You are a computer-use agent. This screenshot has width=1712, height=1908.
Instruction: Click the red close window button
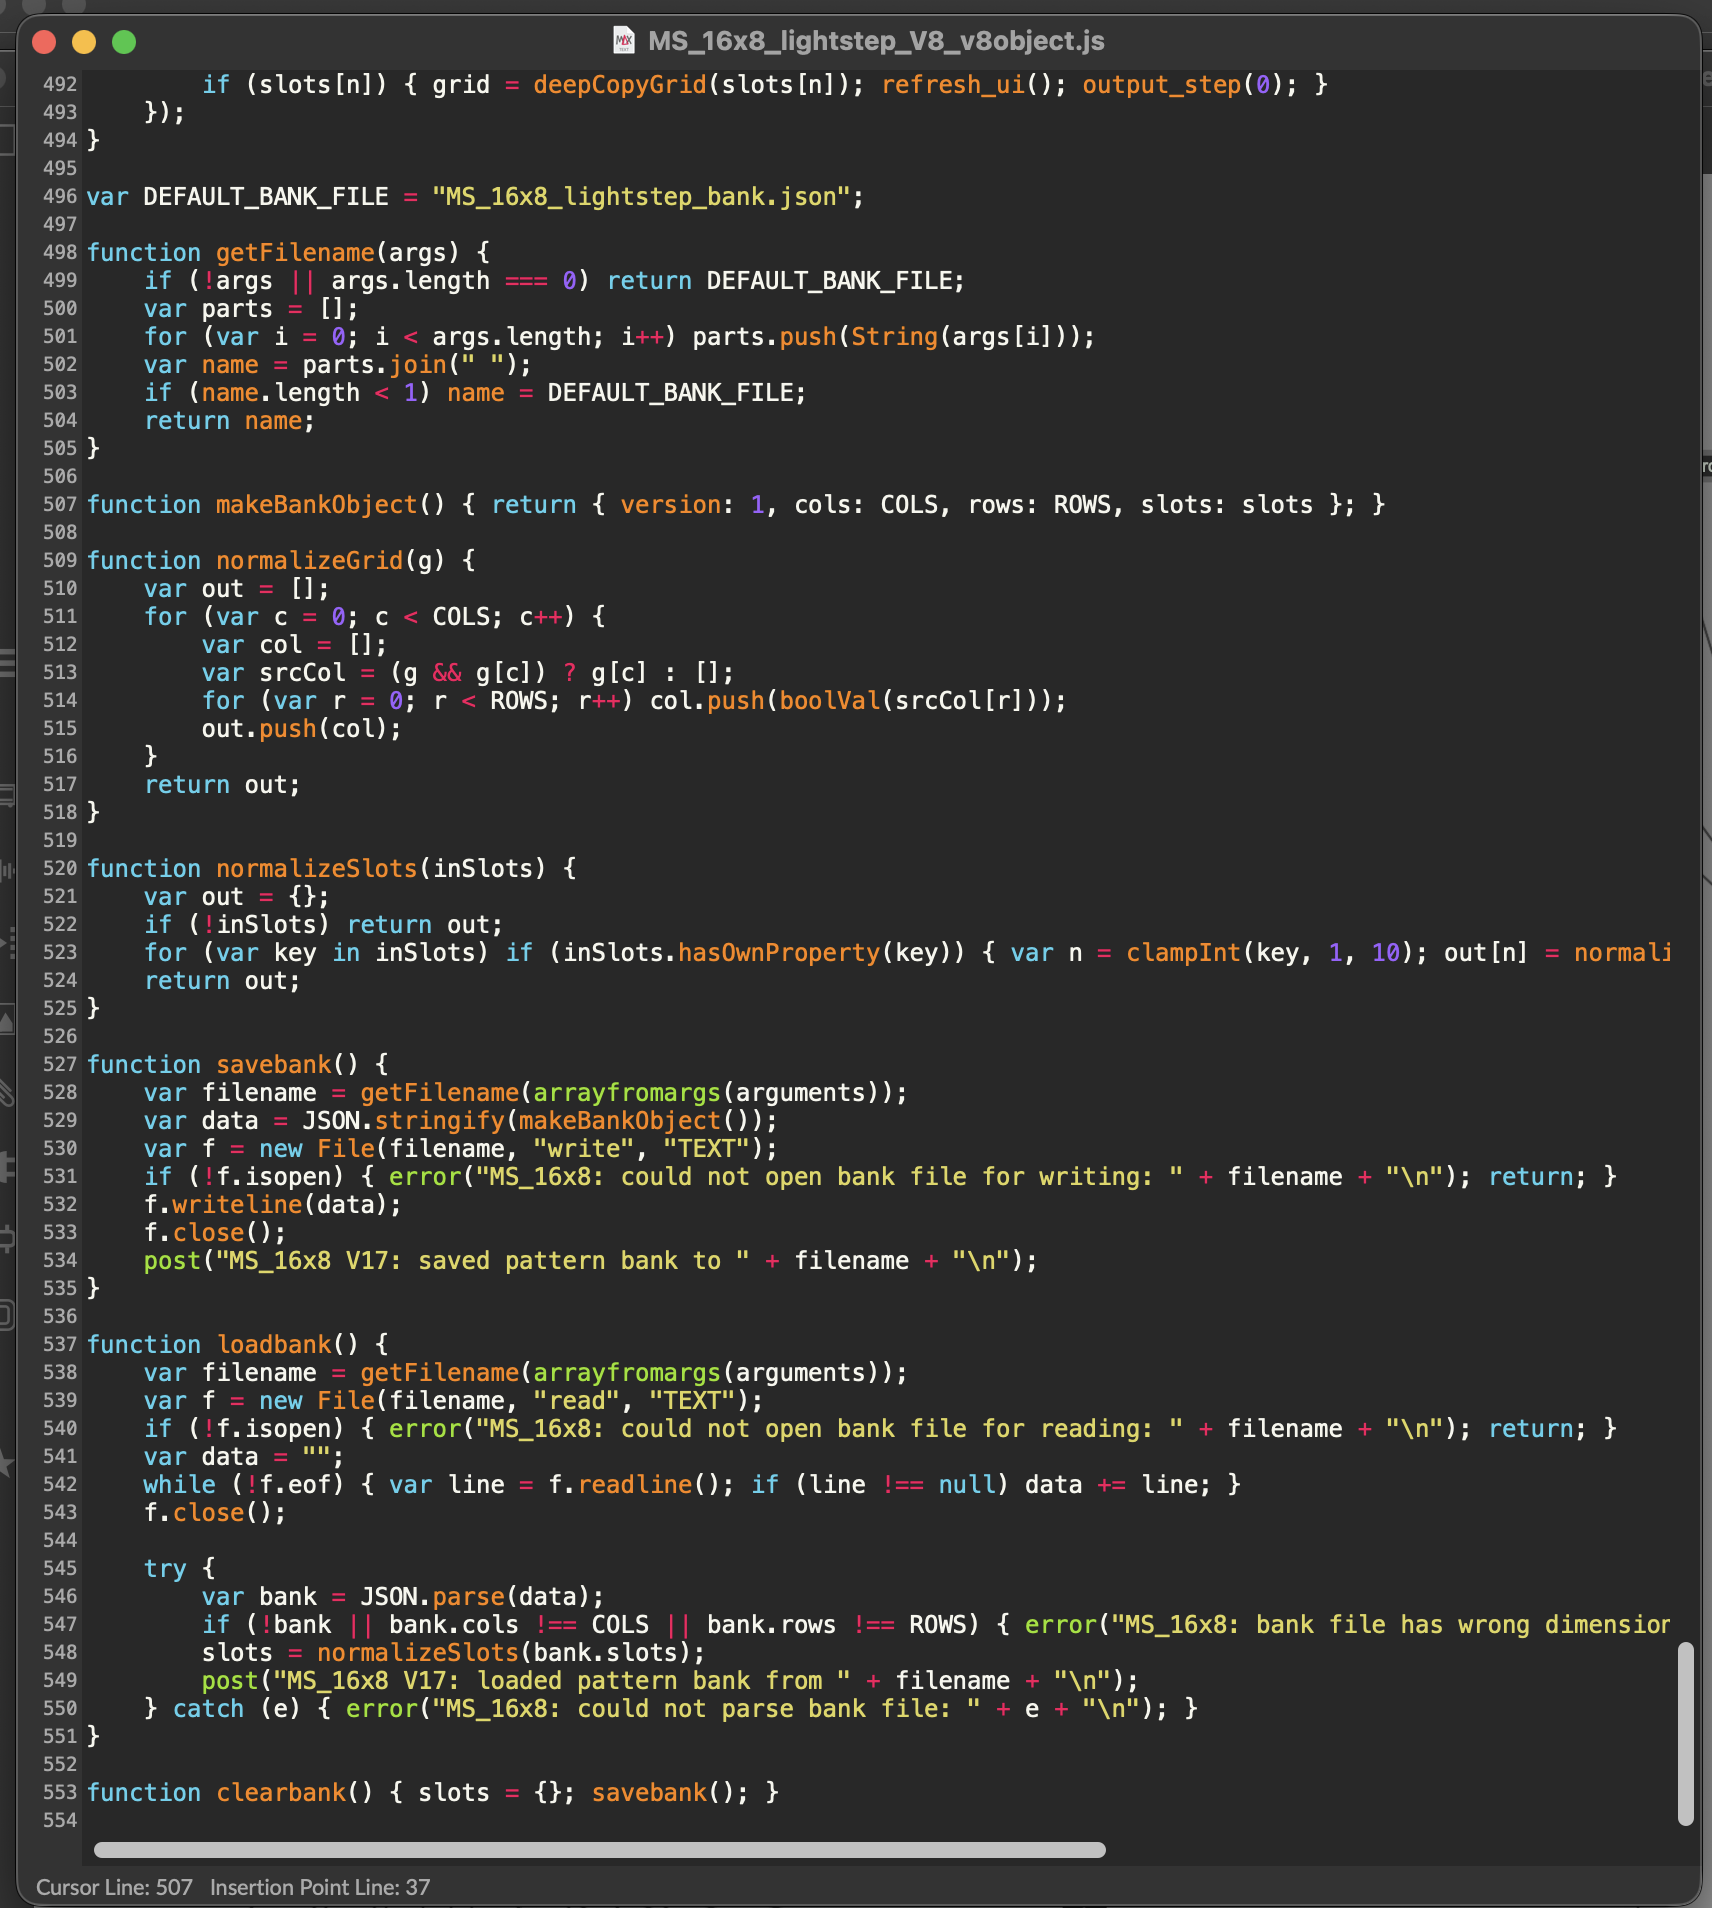[x=44, y=41]
